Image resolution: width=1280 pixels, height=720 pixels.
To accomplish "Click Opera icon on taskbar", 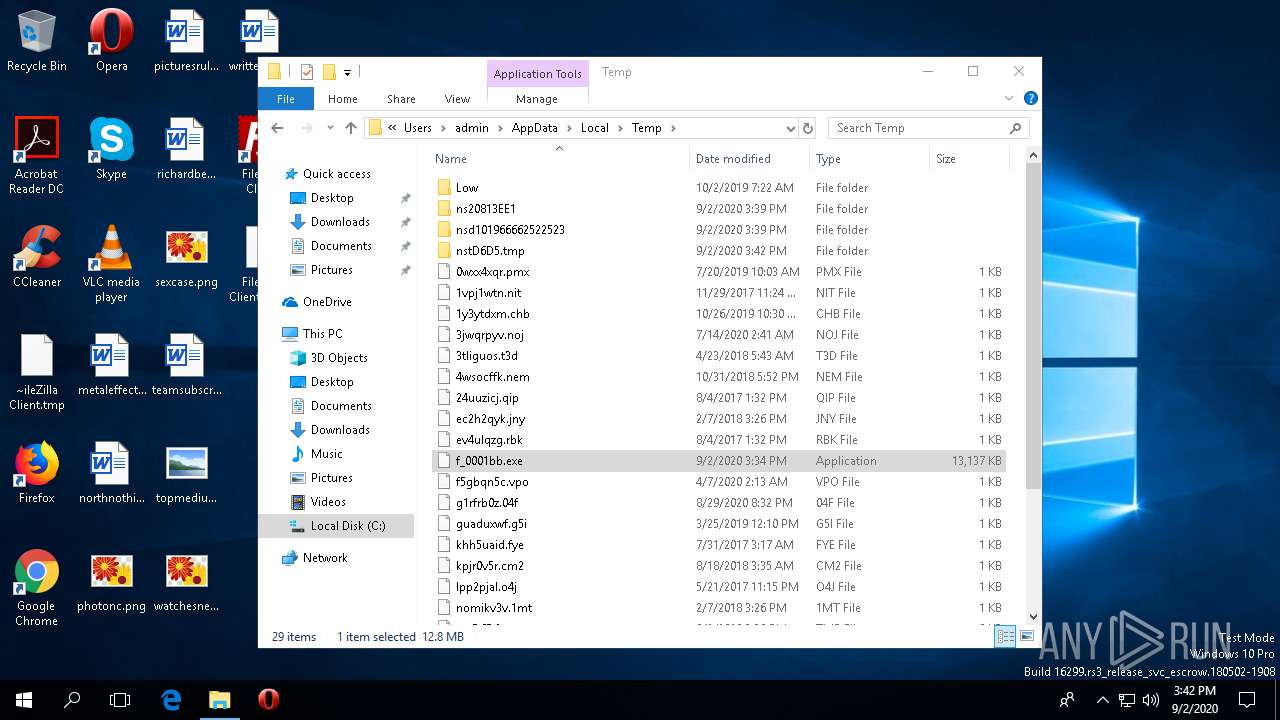I will (x=268, y=700).
